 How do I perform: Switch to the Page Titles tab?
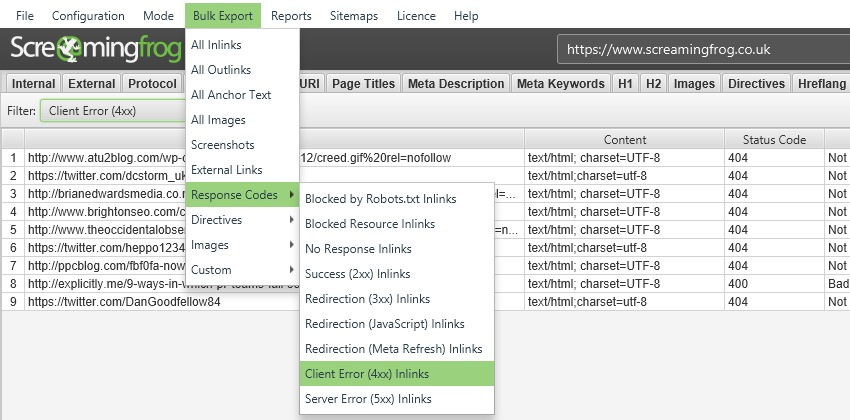(x=363, y=83)
